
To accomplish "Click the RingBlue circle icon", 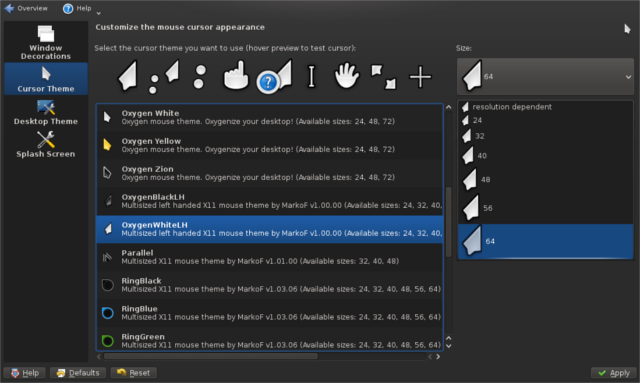I will (x=108, y=313).
